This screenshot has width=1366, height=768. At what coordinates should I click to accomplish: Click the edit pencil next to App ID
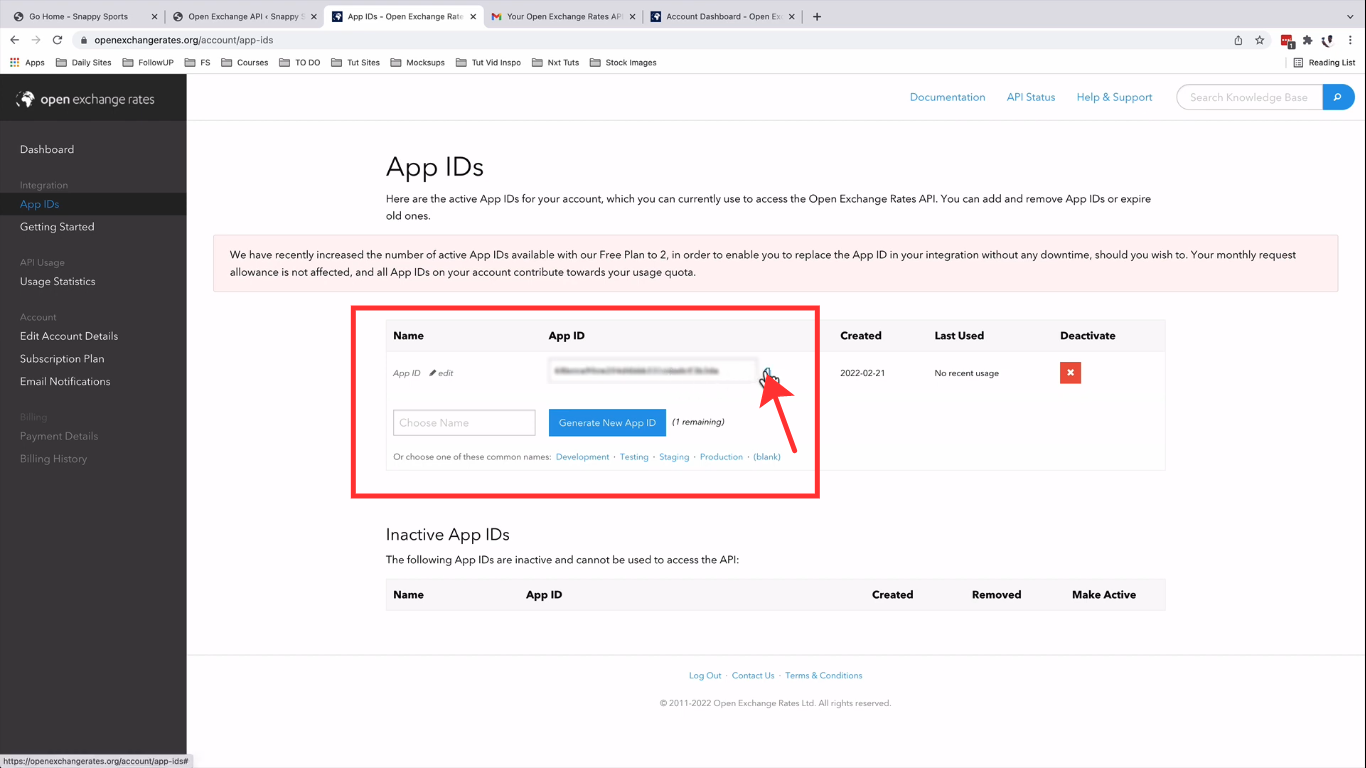tap(441, 373)
